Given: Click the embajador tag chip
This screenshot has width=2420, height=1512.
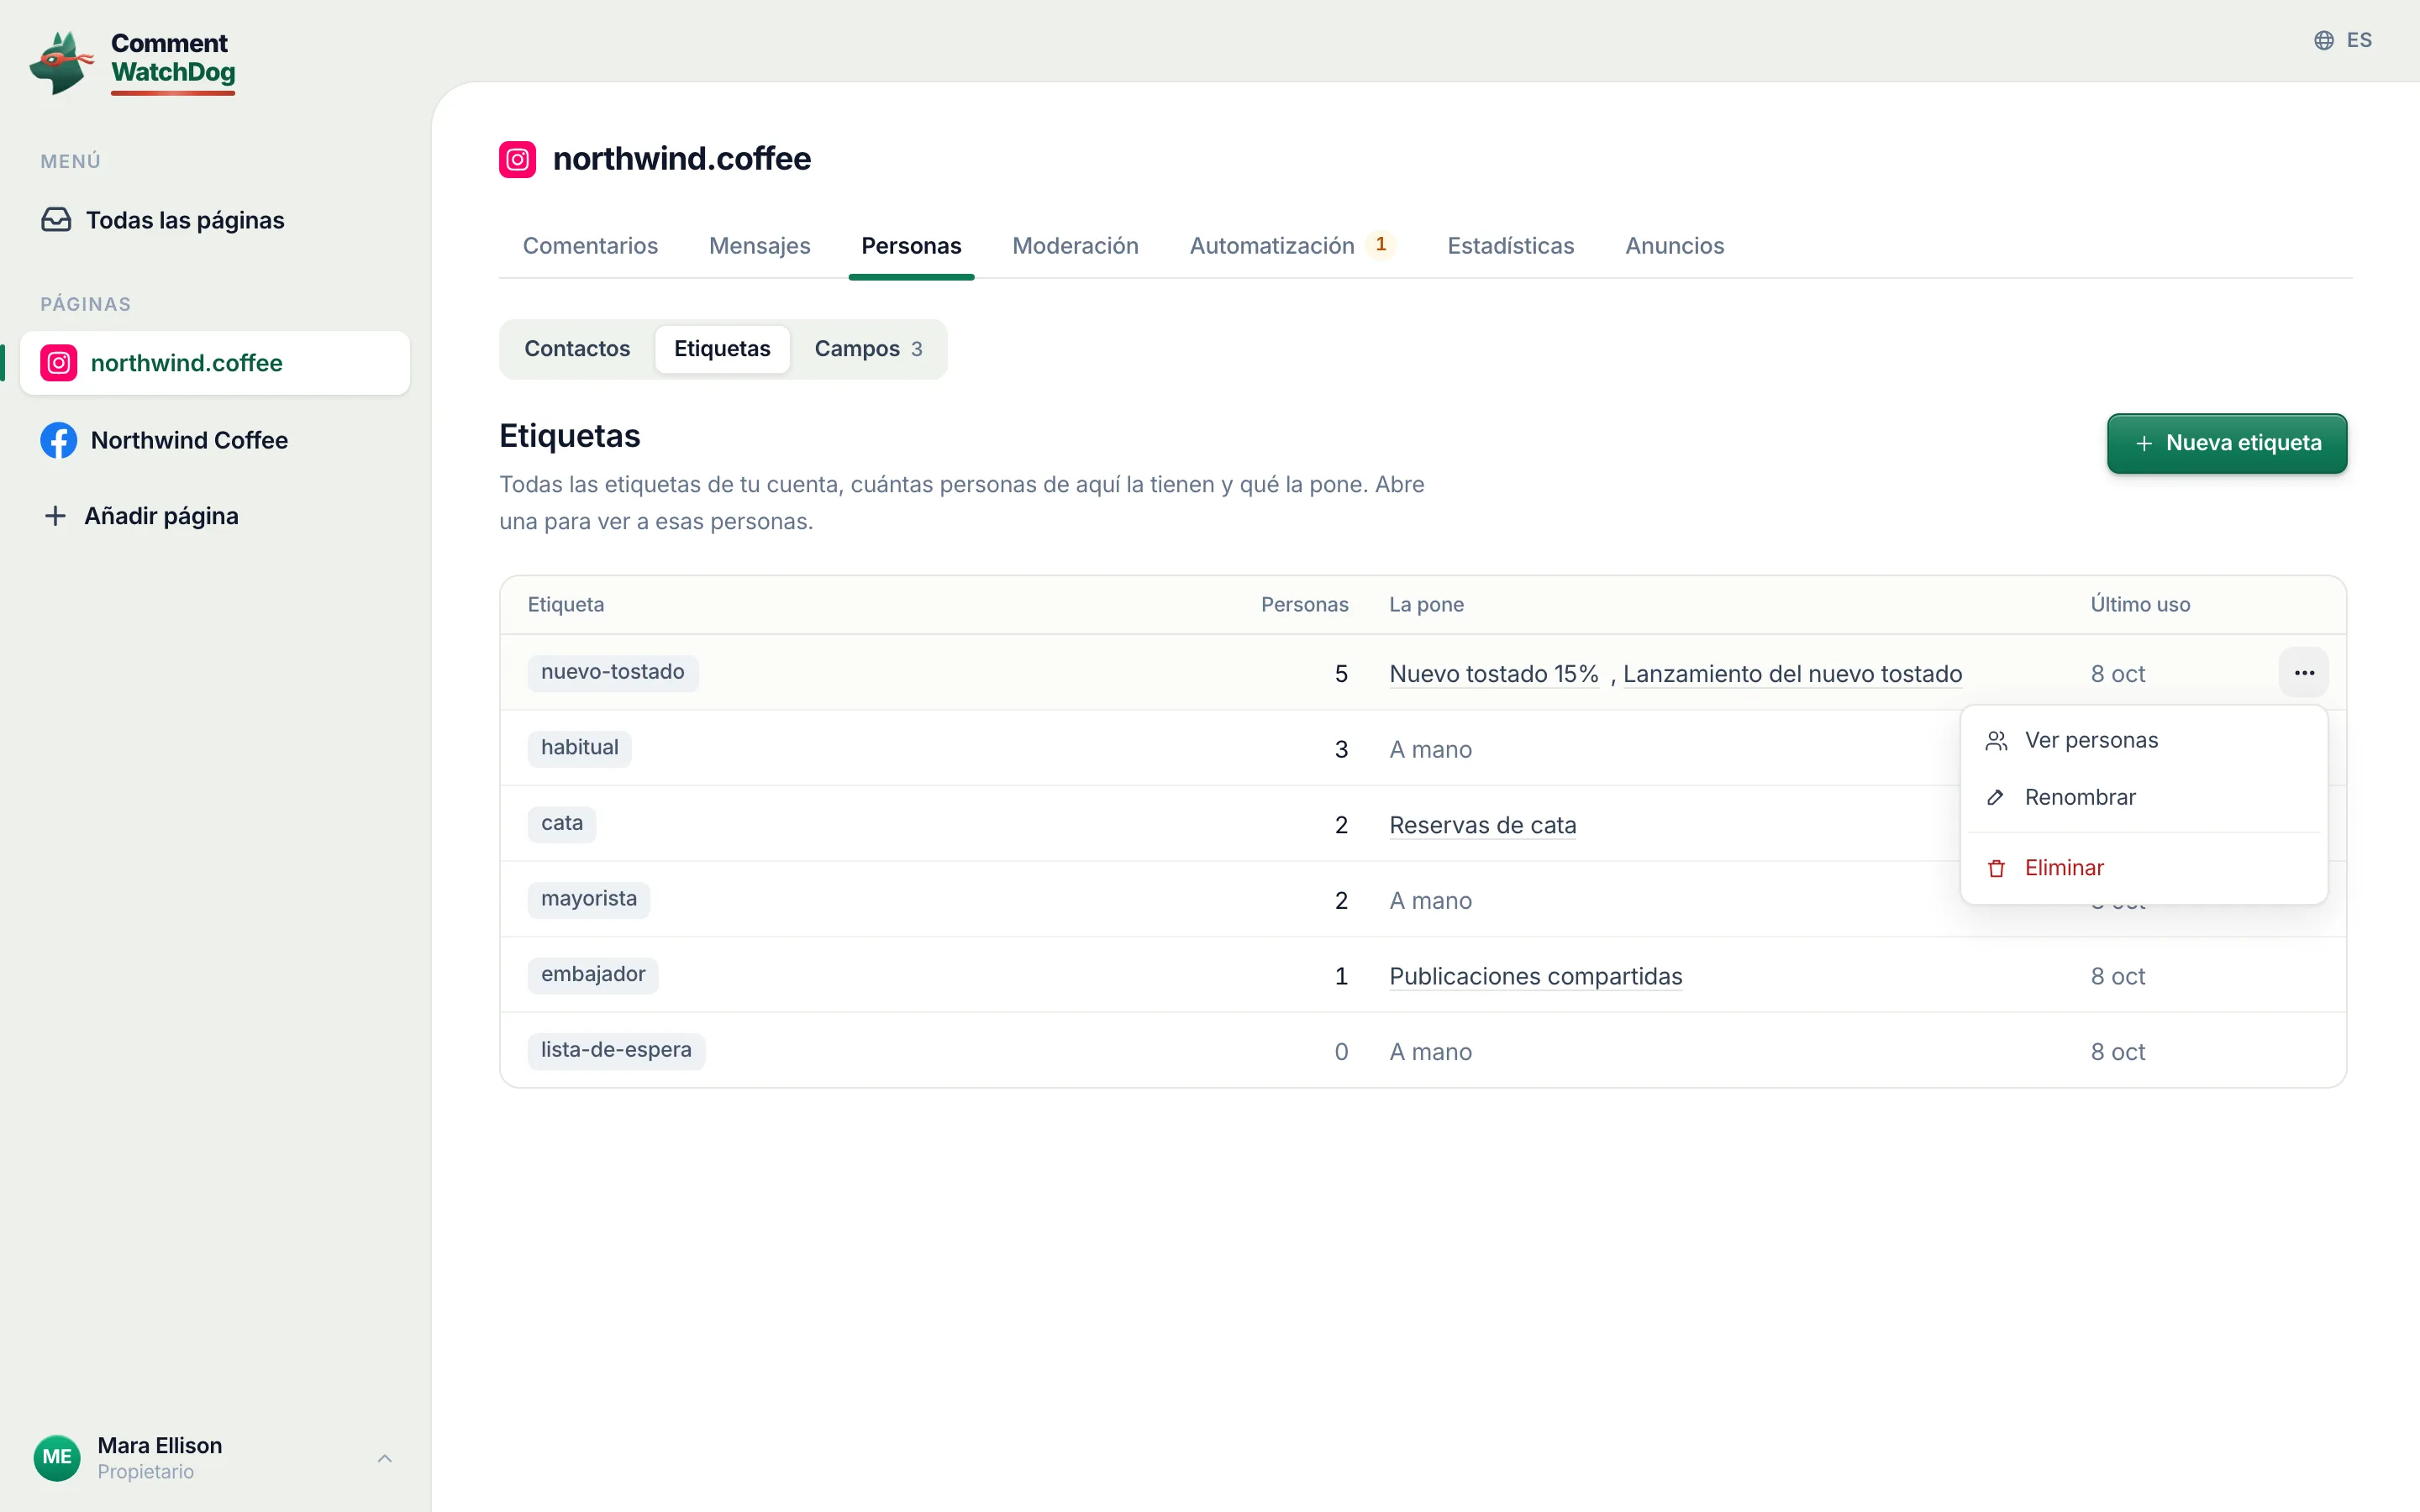Looking at the screenshot, I should [x=593, y=975].
